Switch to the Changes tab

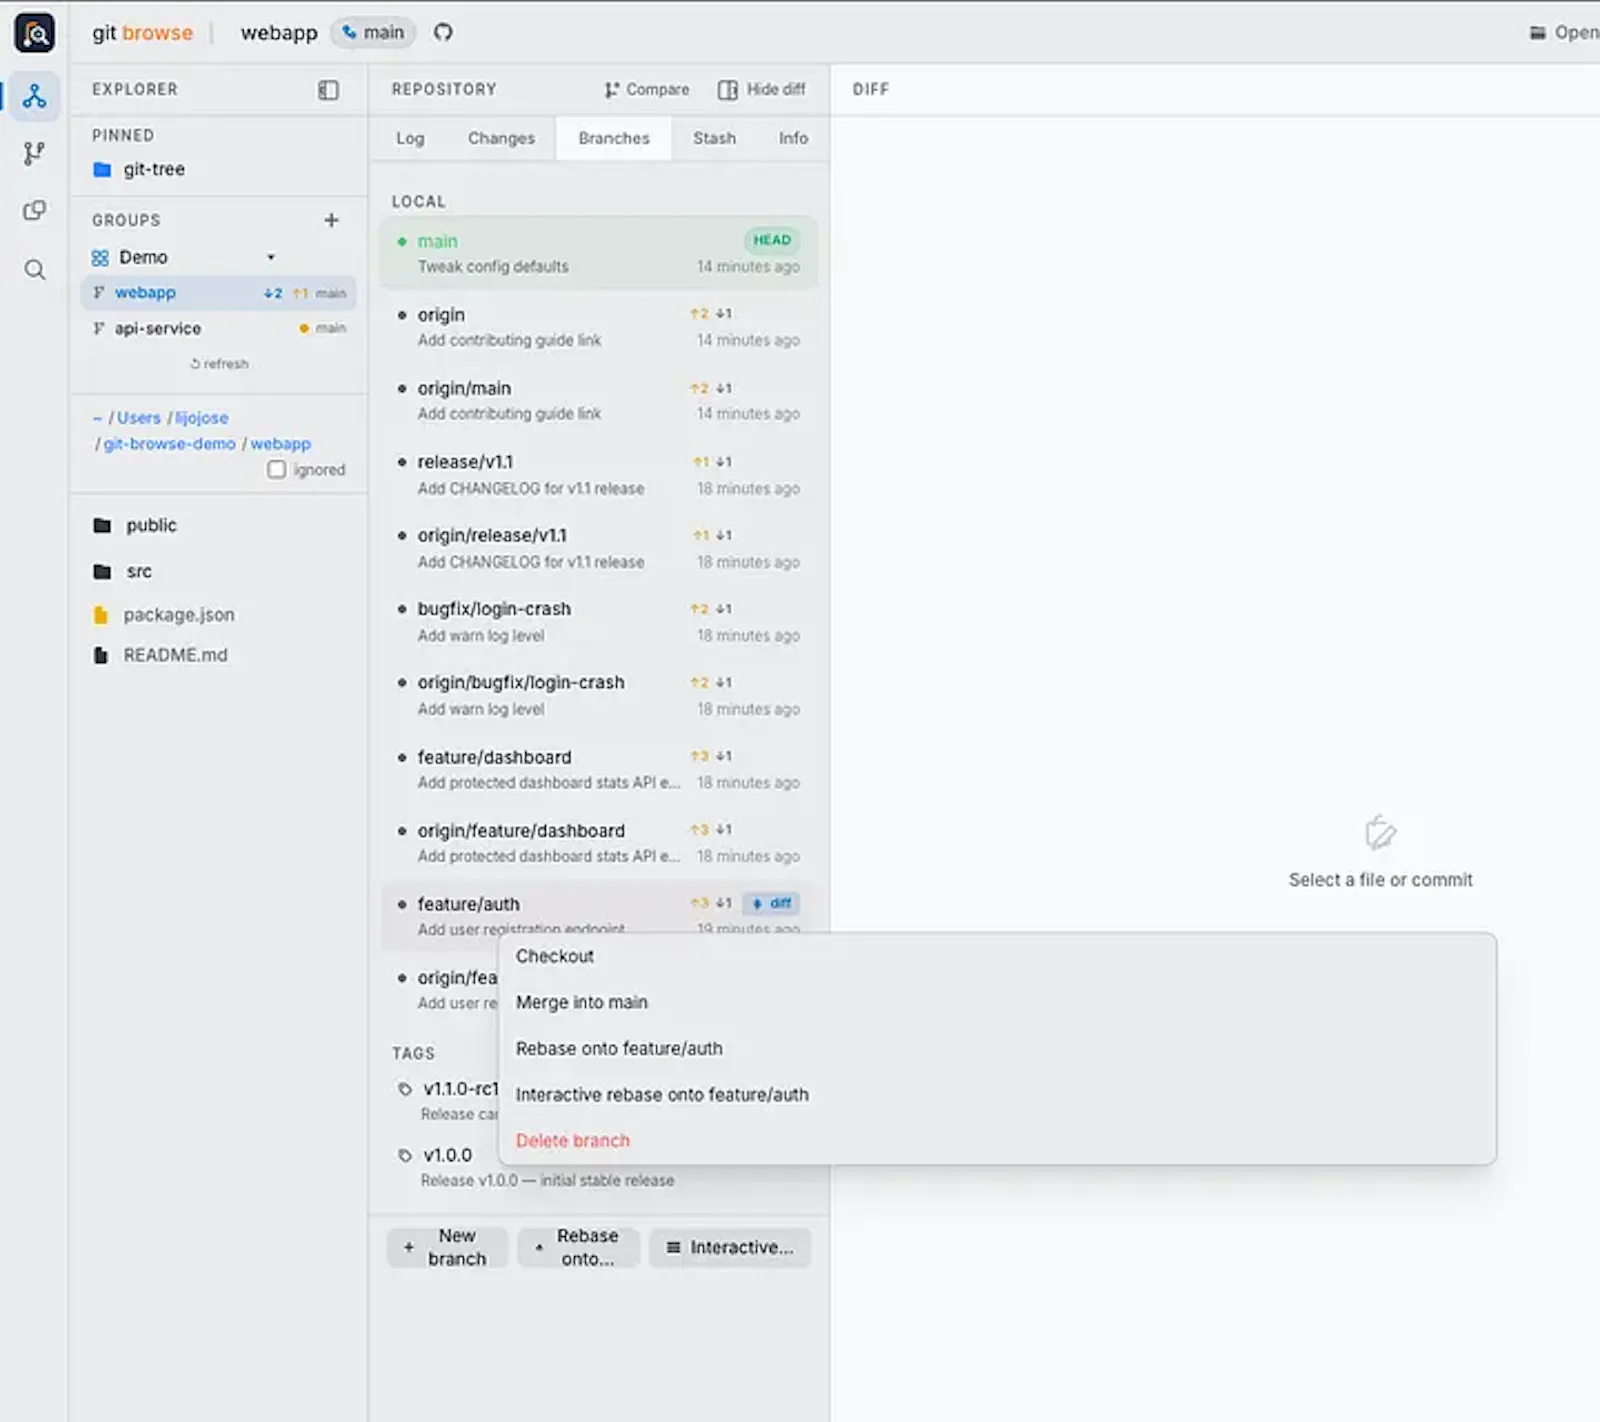501,138
